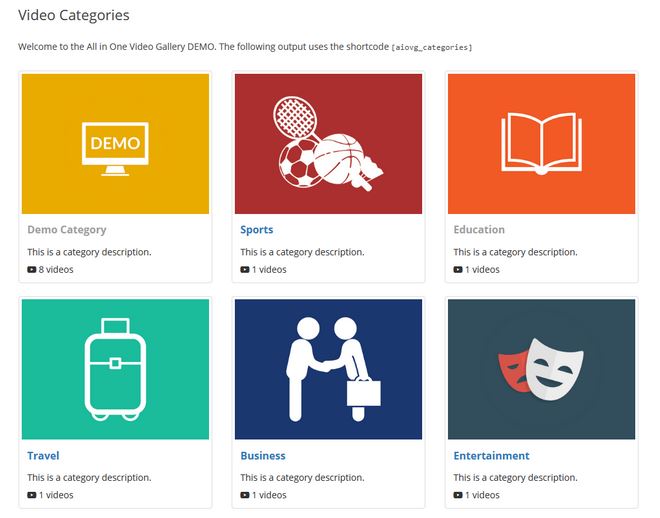The height and width of the screenshot is (518, 660).
Task: Open the Travel suitcase thumbnail
Action: (115, 369)
